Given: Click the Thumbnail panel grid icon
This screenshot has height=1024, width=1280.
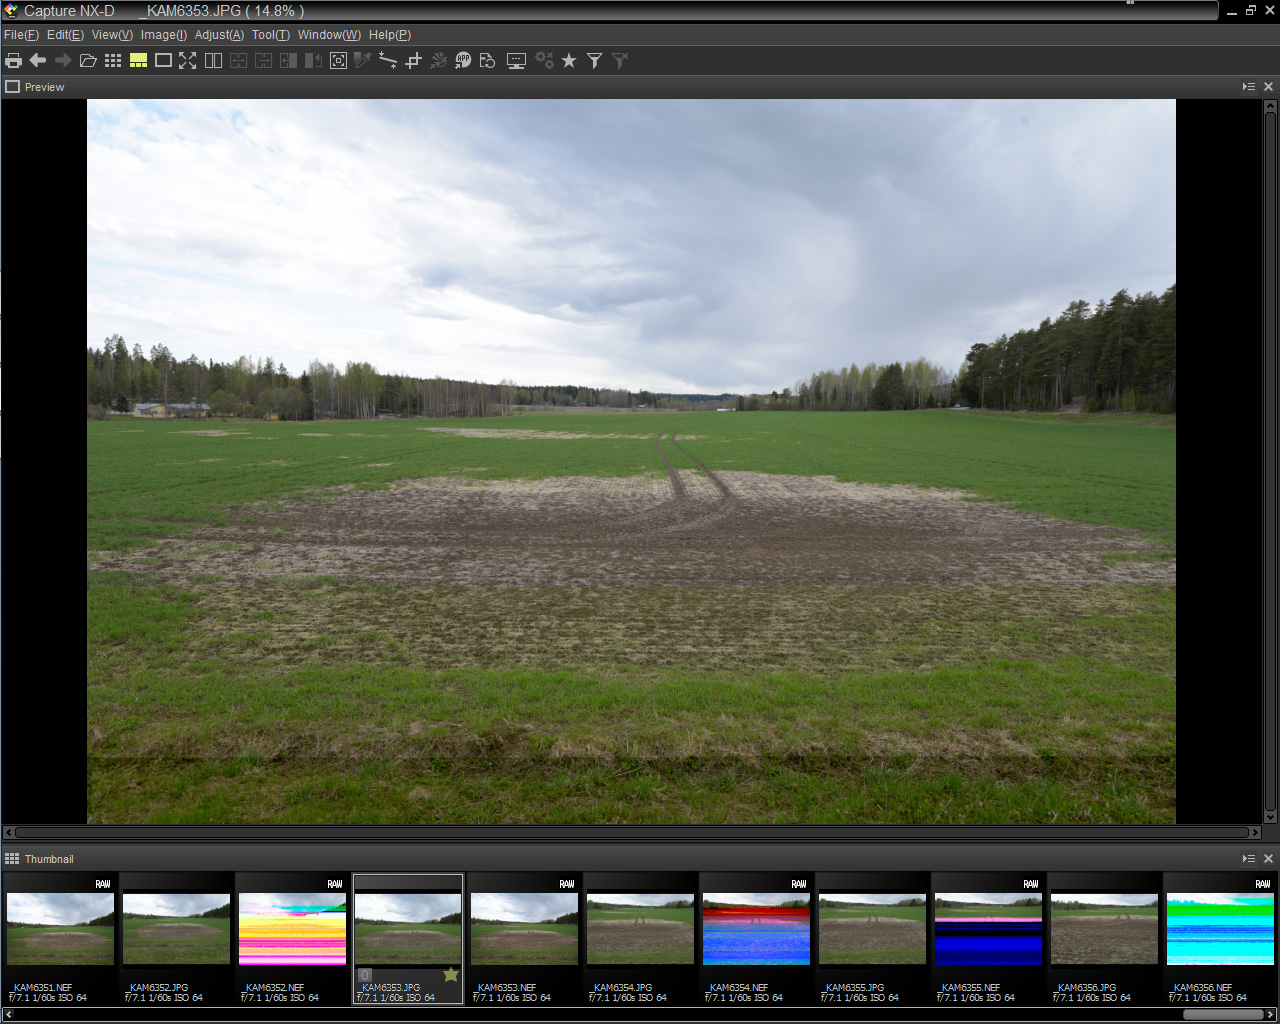Looking at the screenshot, I should tap(12, 859).
